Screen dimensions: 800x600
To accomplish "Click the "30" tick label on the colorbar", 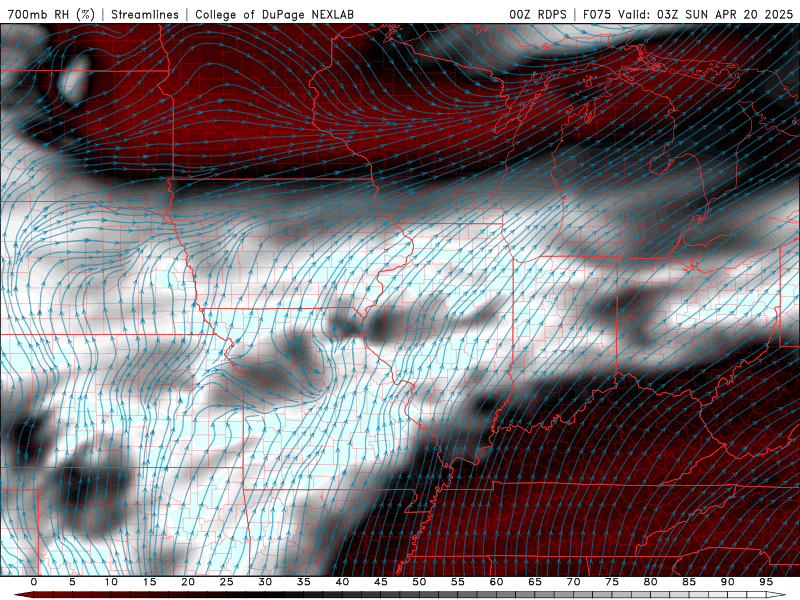I will [x=265, y=582].
